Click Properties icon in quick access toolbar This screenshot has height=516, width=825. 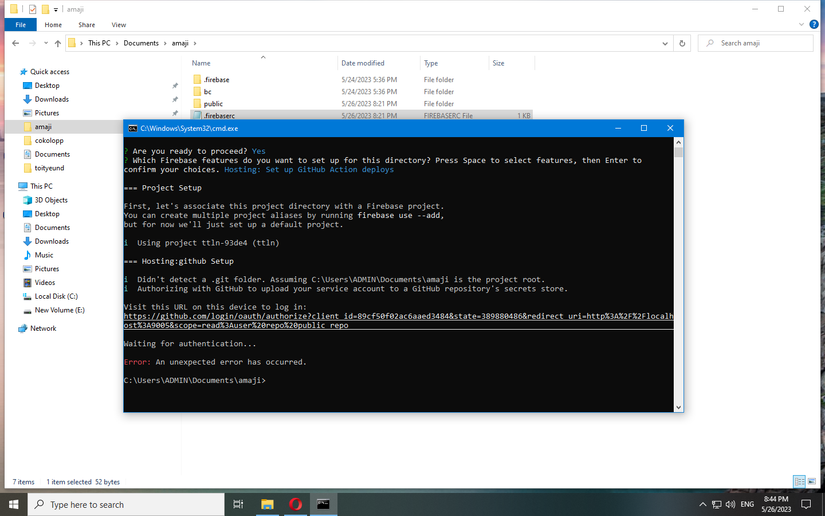(33, 9)
